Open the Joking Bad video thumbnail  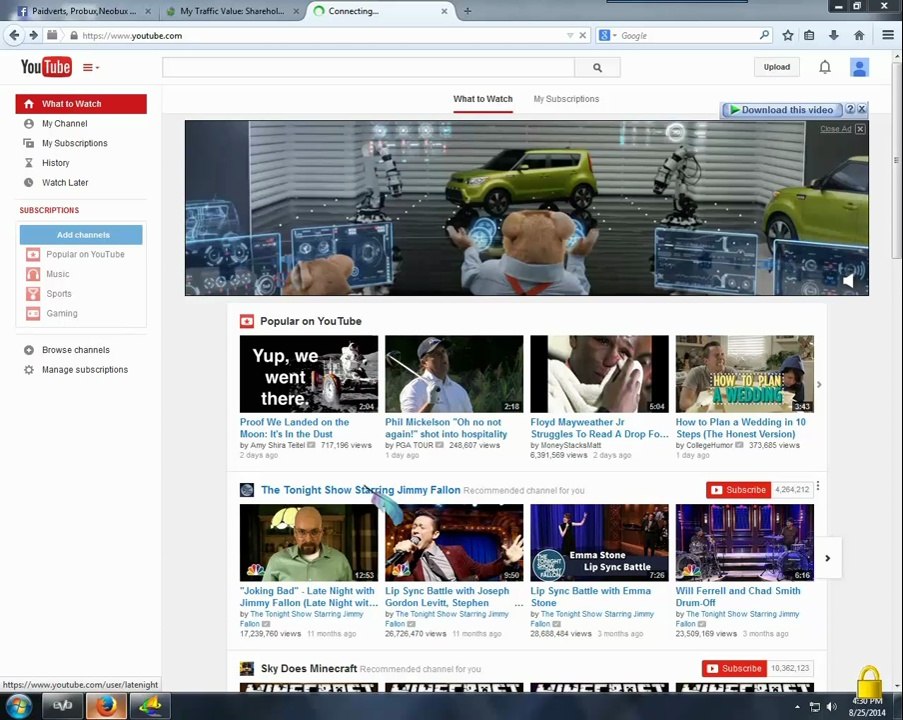tap(309, 543)
